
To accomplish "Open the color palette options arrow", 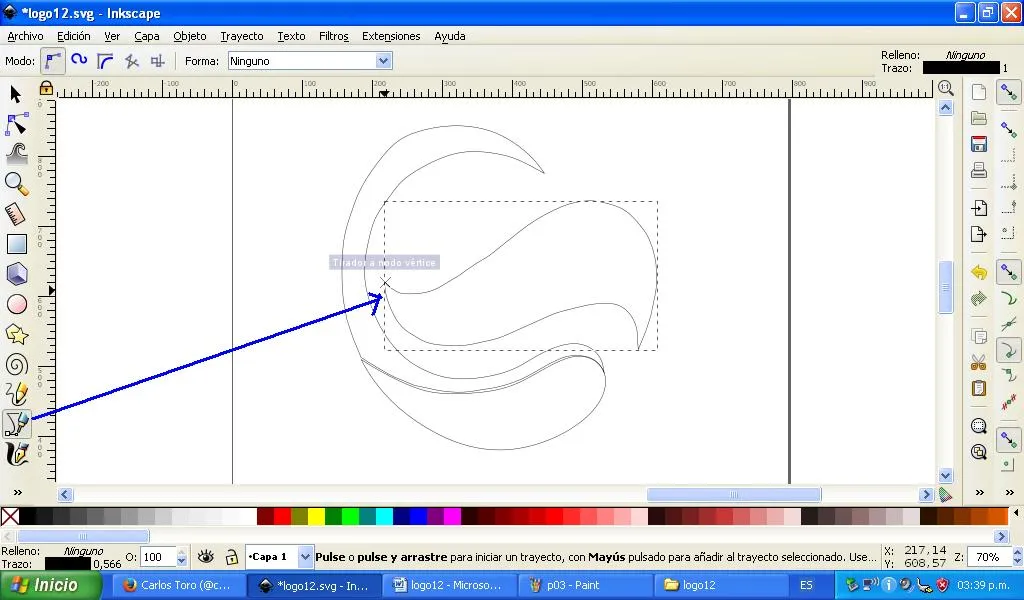I will [x=1016, y=514].
